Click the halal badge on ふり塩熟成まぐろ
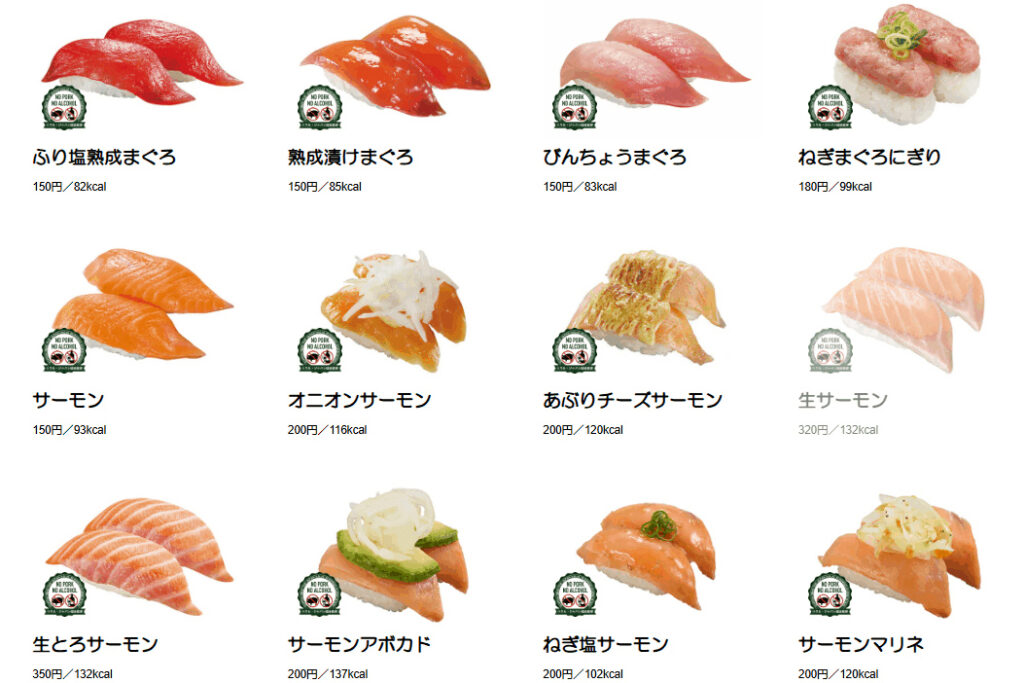1024x683 pixels. click(x=64, y=108)
